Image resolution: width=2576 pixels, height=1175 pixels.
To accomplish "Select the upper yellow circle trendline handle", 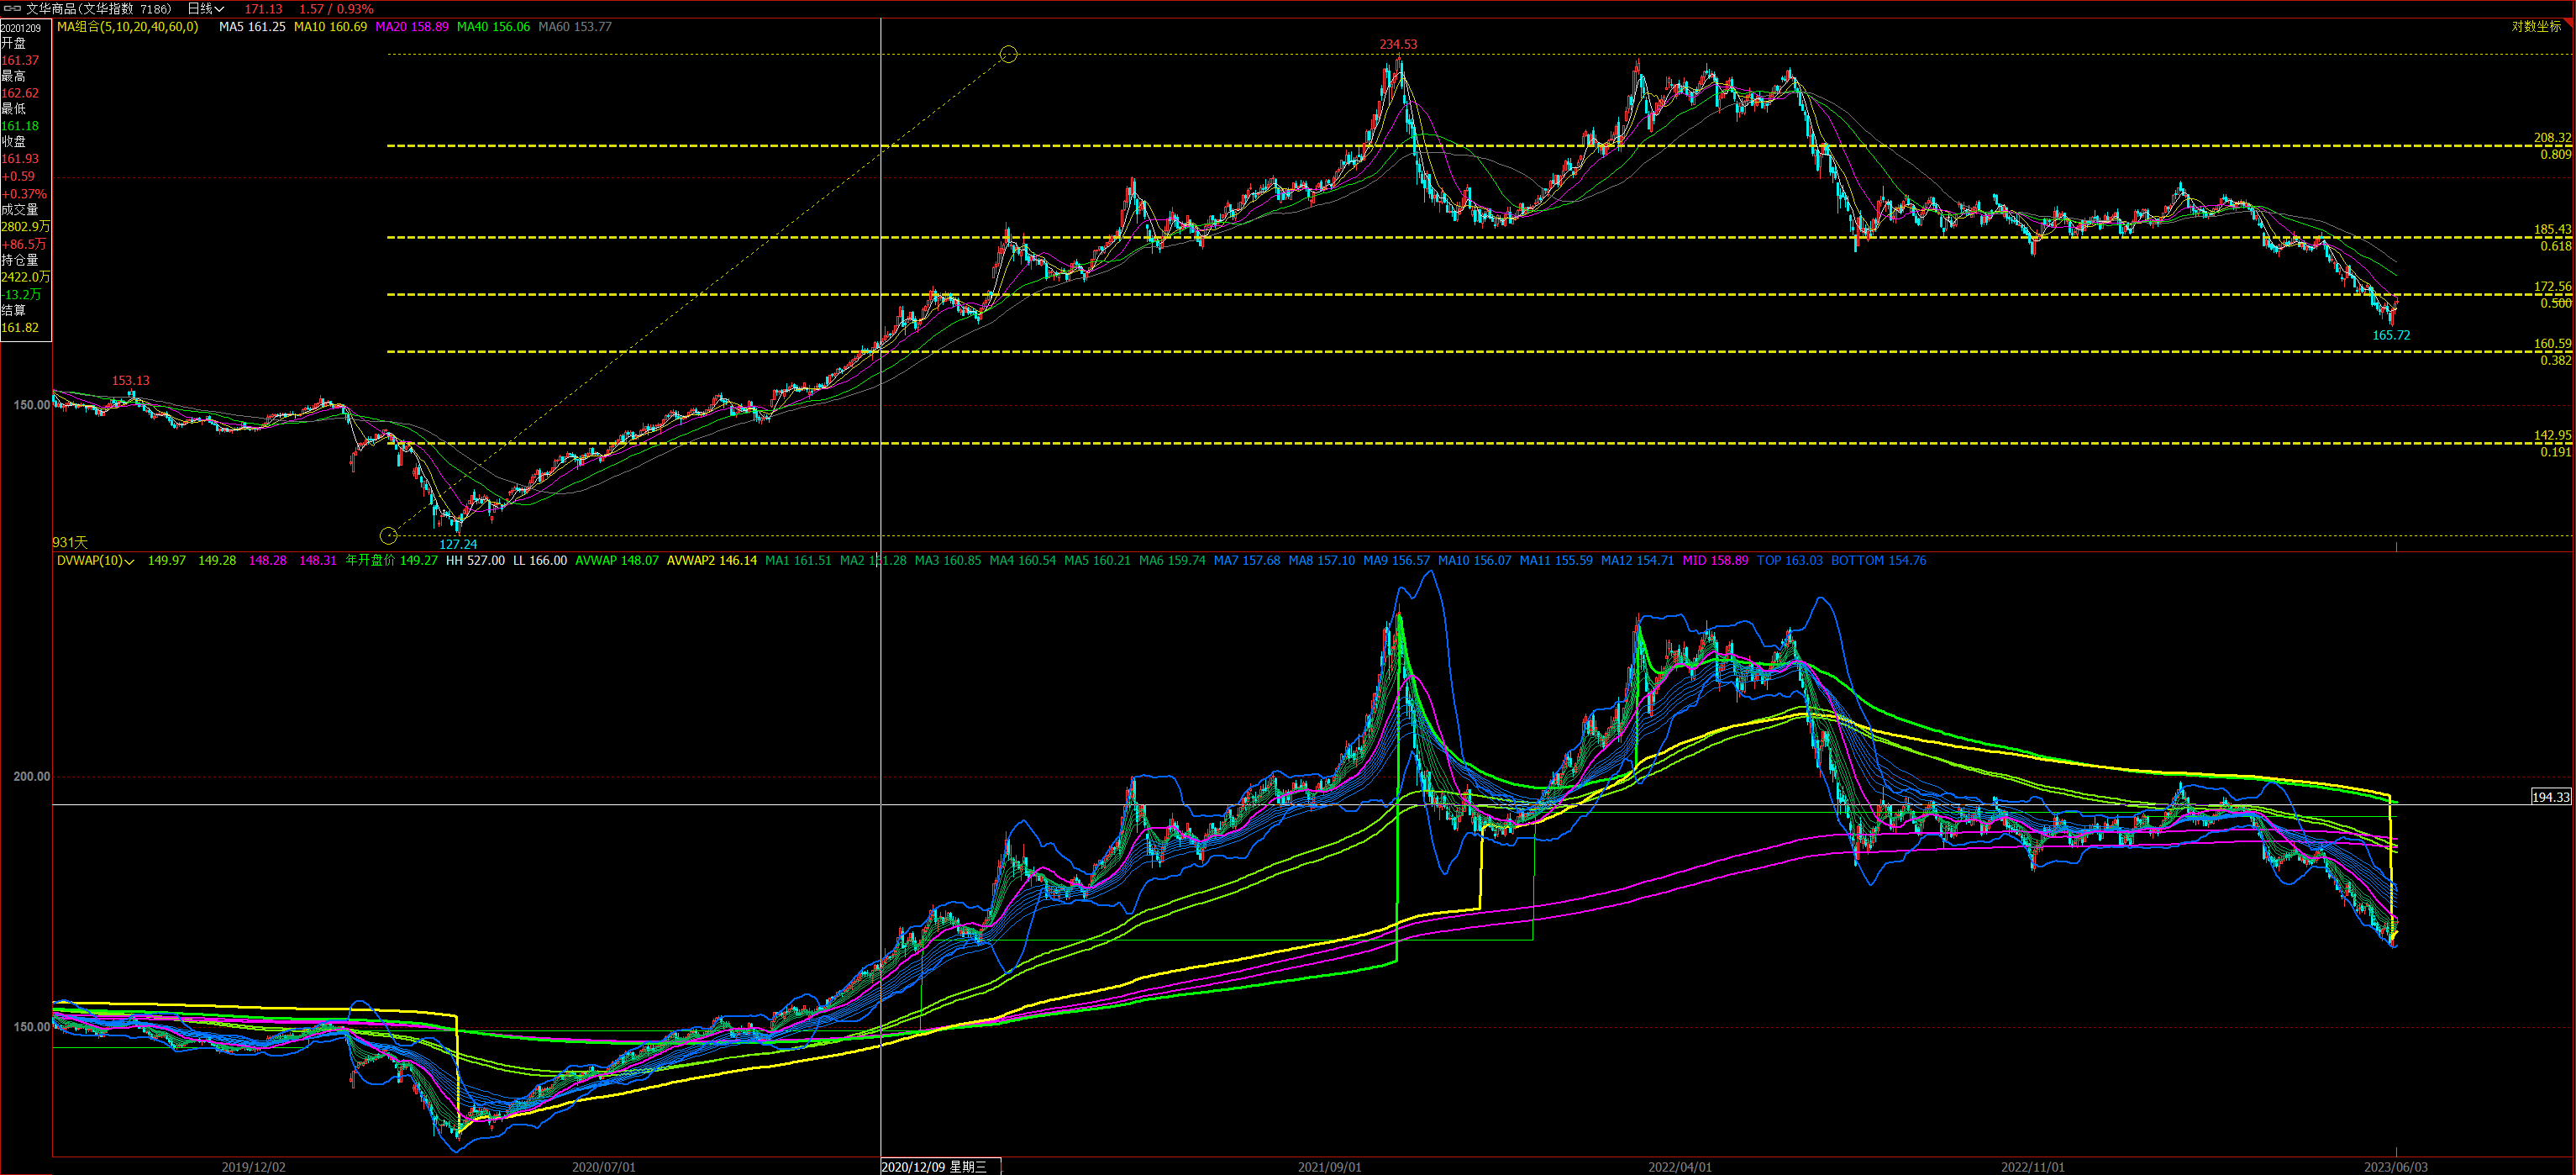I will coord(1008,54).
